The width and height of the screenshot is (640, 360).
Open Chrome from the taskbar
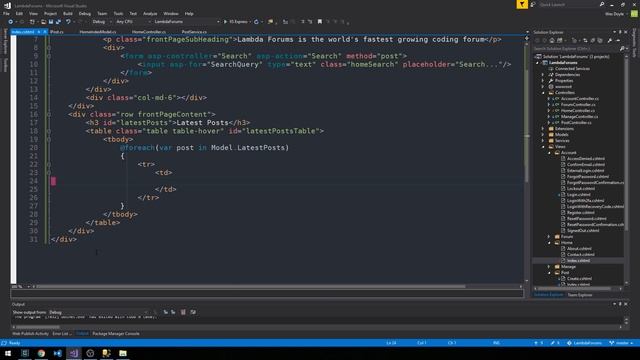pos(41,353)
